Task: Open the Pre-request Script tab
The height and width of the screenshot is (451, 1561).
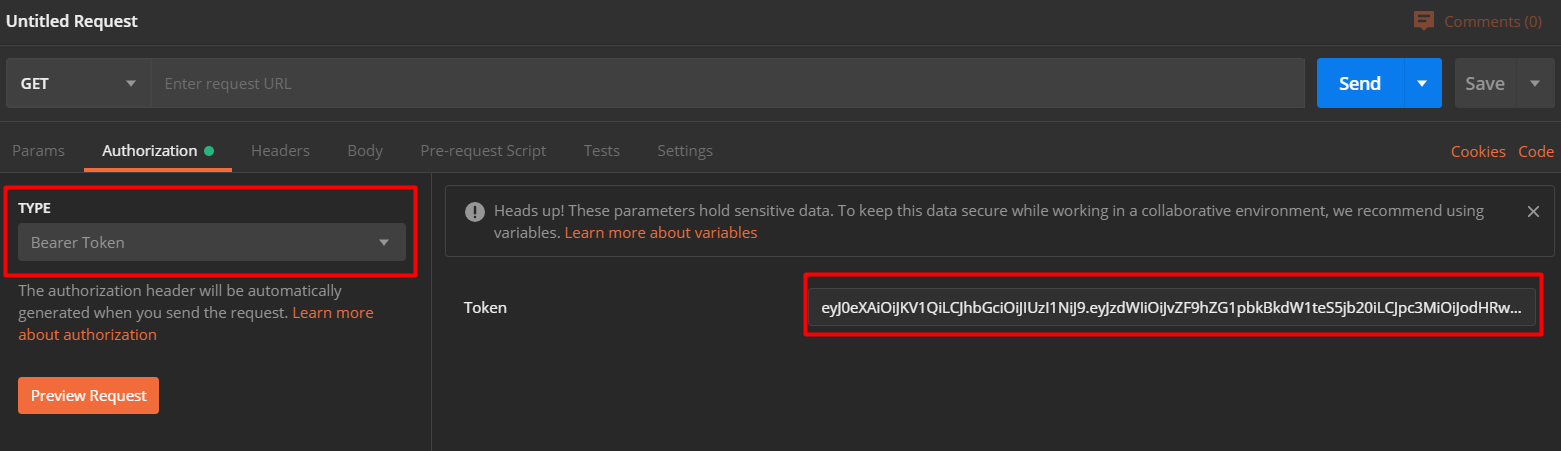Action: click(483, 151)
